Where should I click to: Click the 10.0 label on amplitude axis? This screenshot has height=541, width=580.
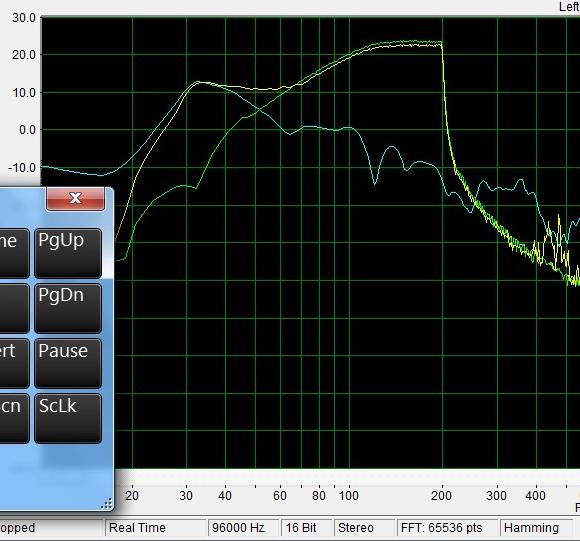(24, 92)
